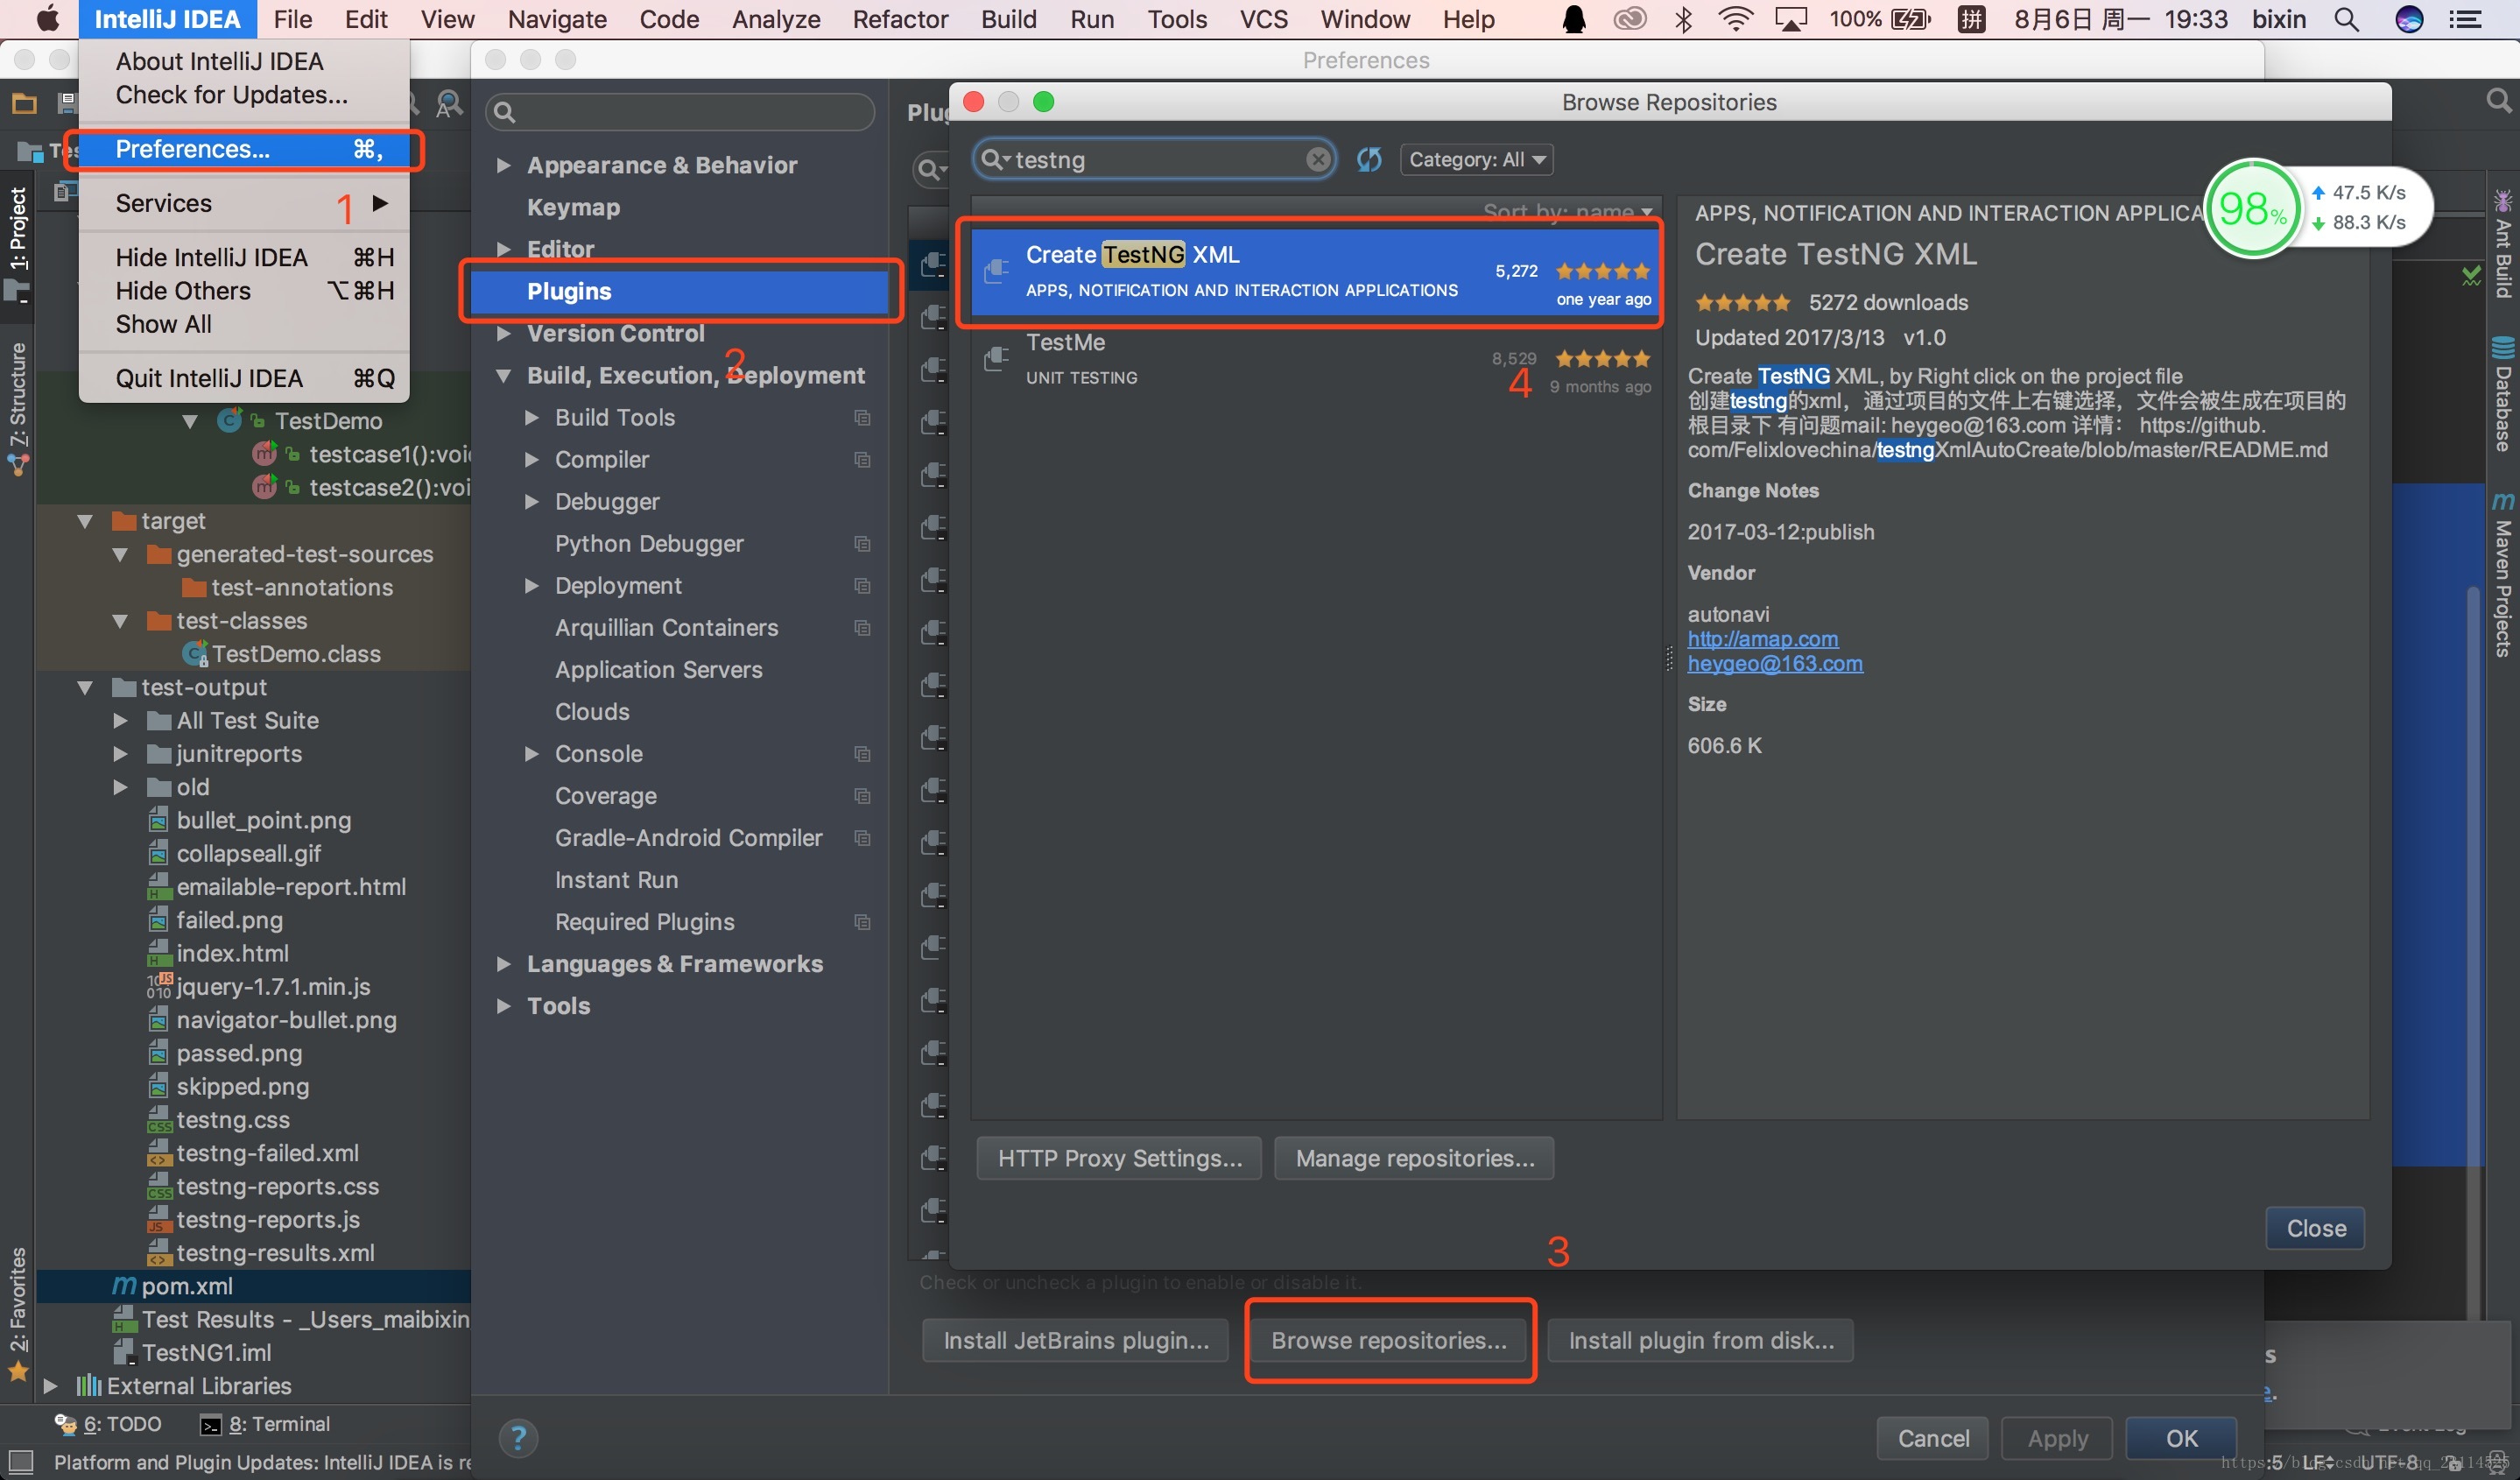Click the testng plugin search field
This screenshot has width=2520, height=1480.
(1154, 159)
